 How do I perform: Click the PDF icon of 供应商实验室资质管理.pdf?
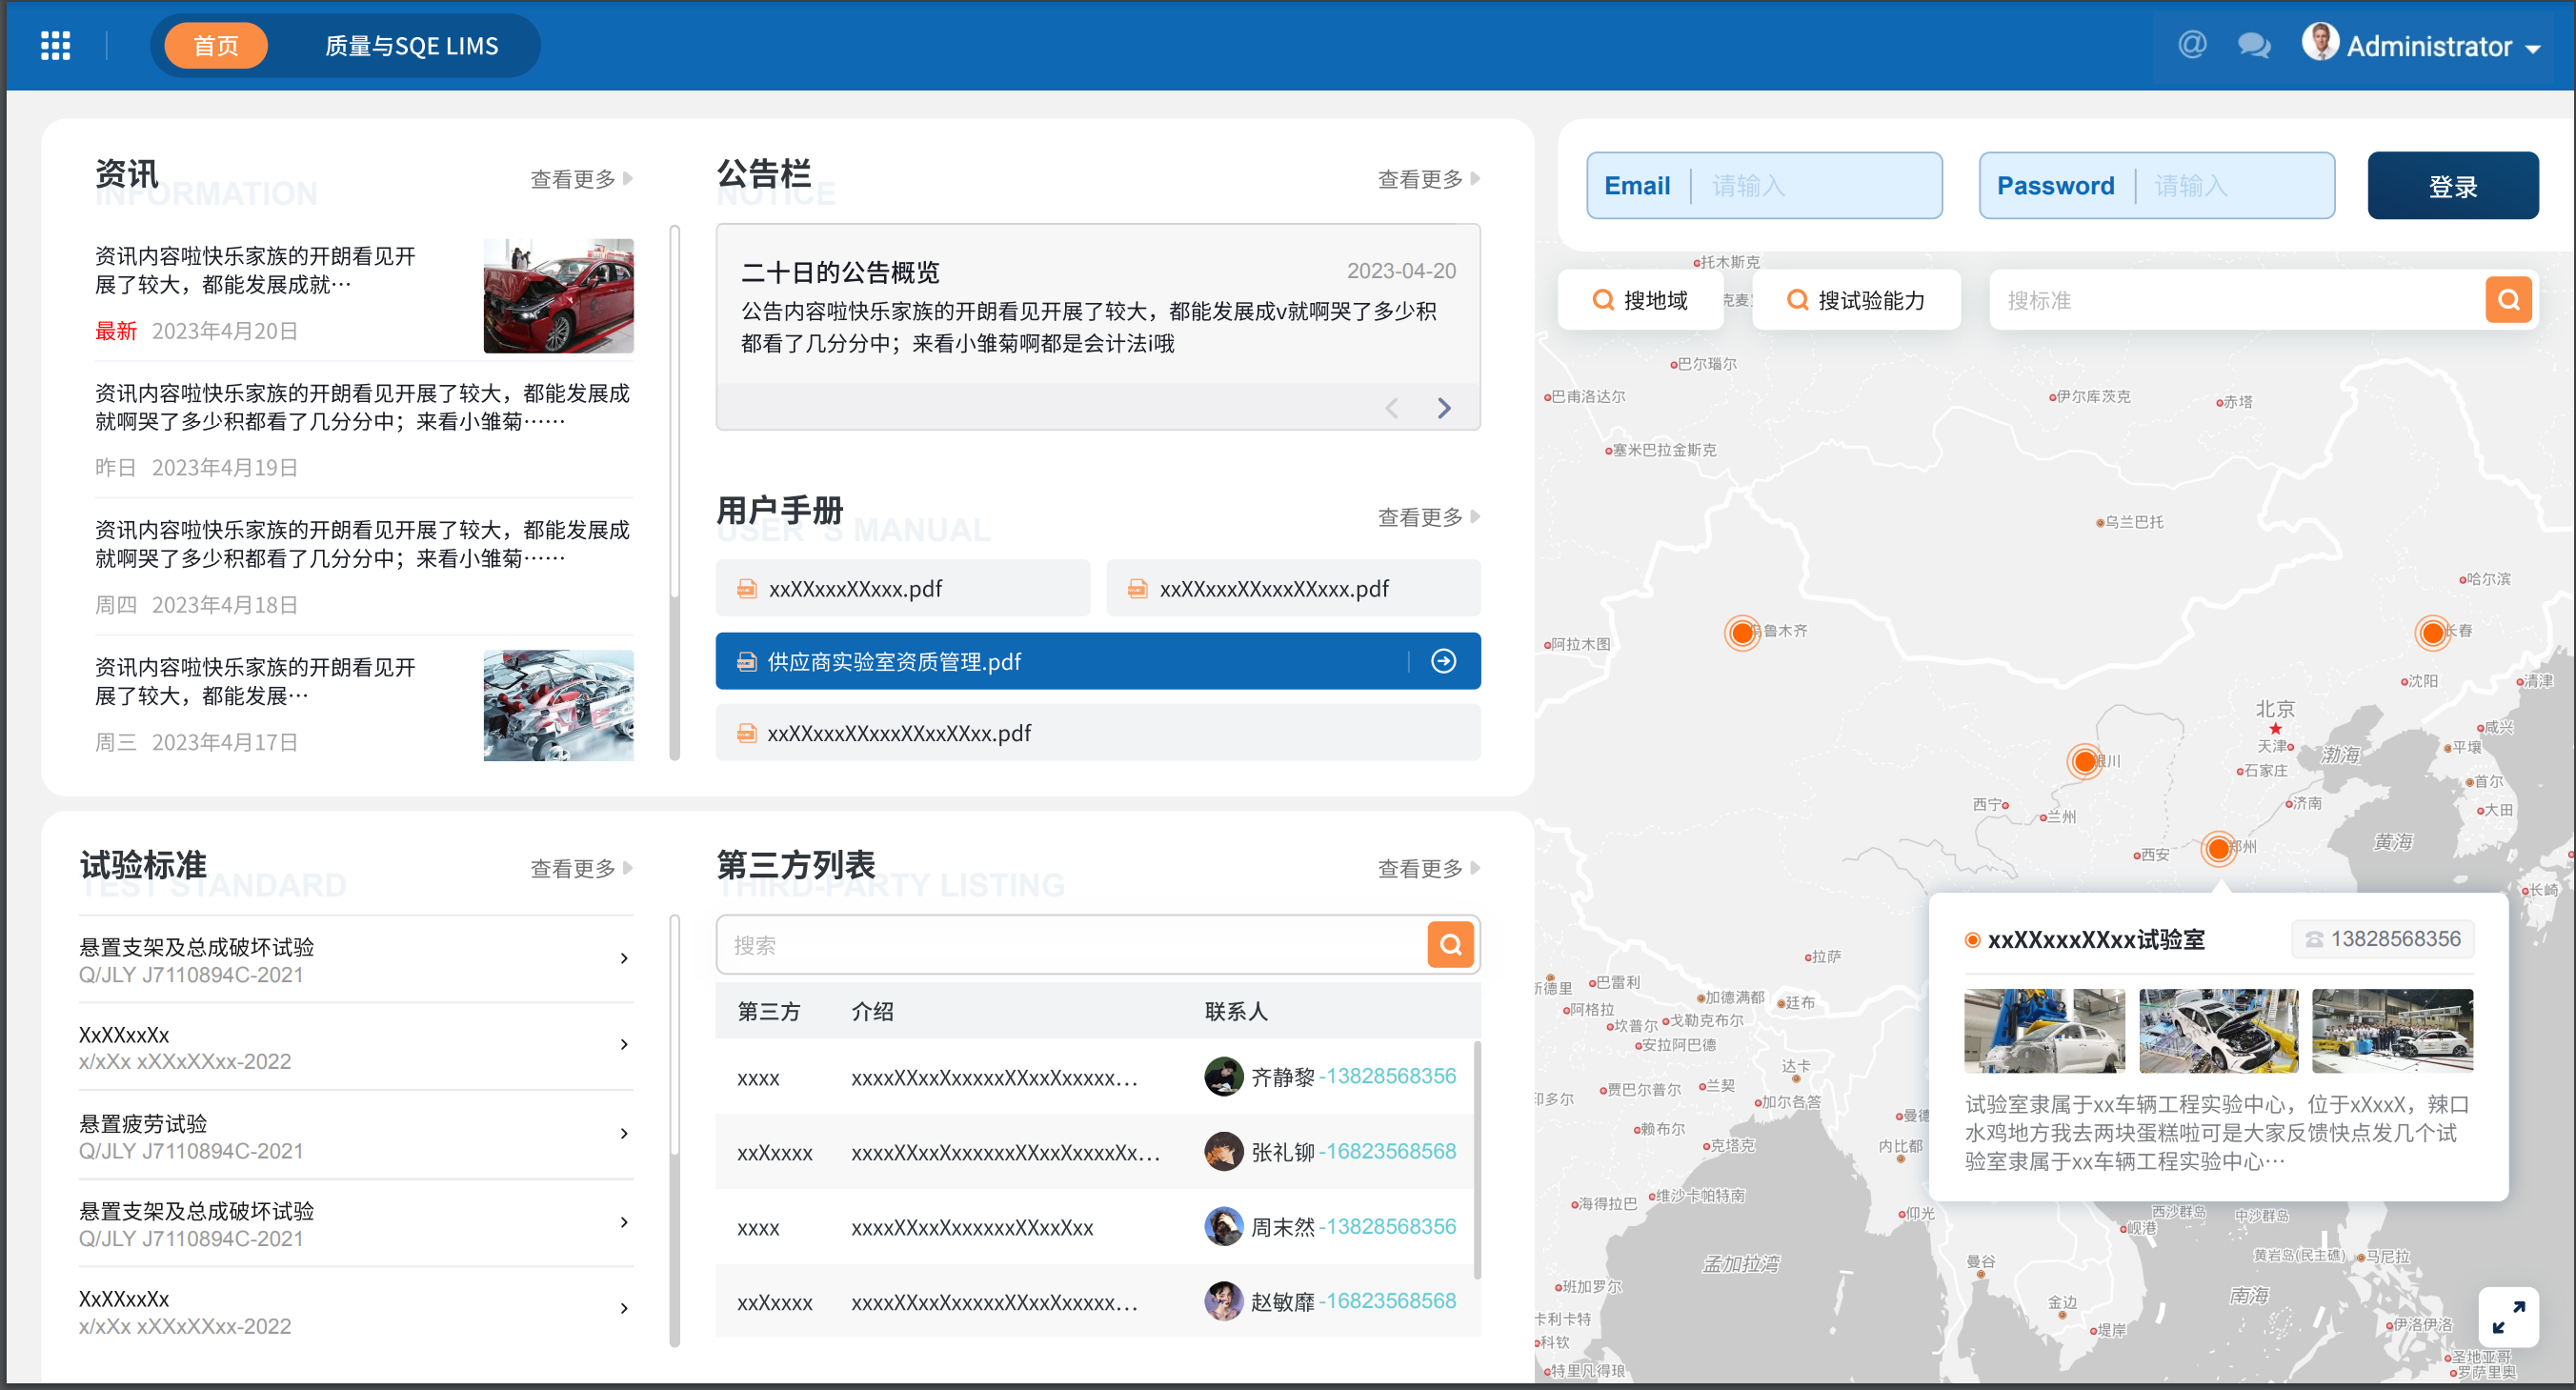746,662
